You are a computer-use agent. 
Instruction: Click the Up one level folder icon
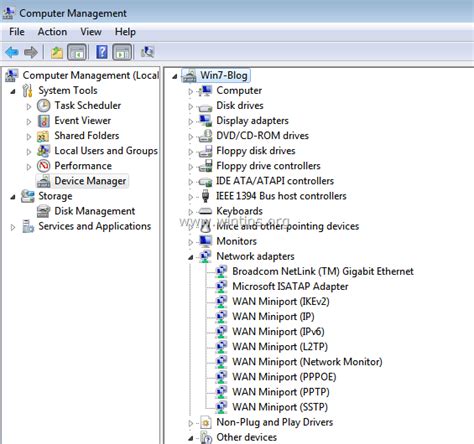pos(57,52)
